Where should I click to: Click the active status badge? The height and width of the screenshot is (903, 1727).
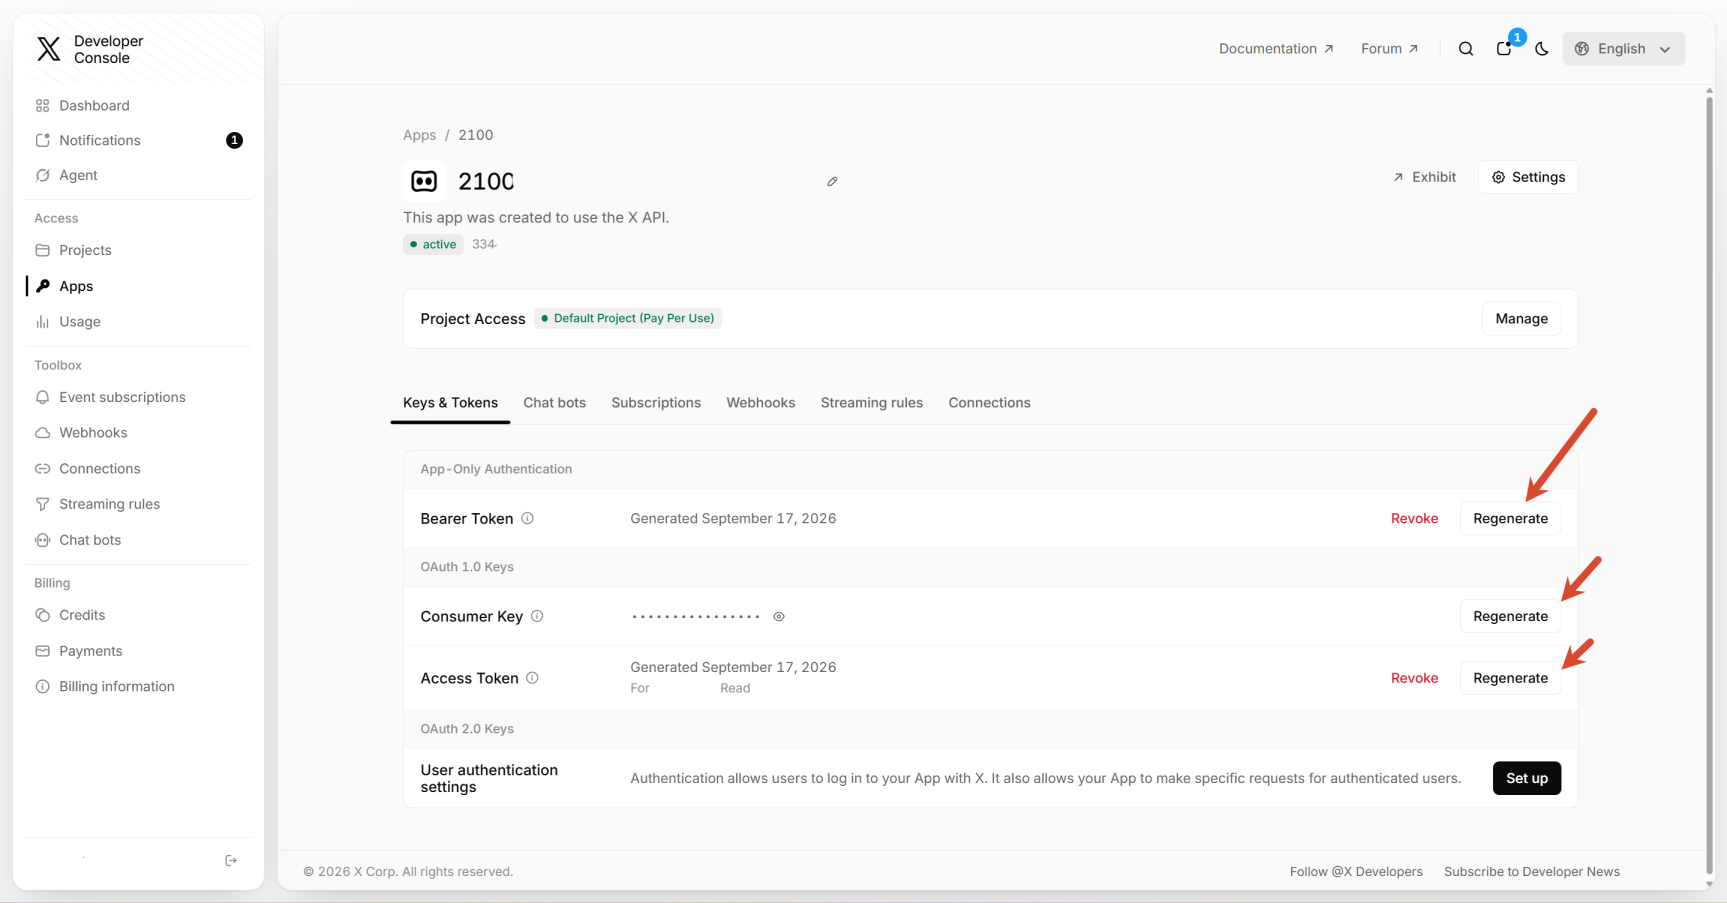pos(433,245)
